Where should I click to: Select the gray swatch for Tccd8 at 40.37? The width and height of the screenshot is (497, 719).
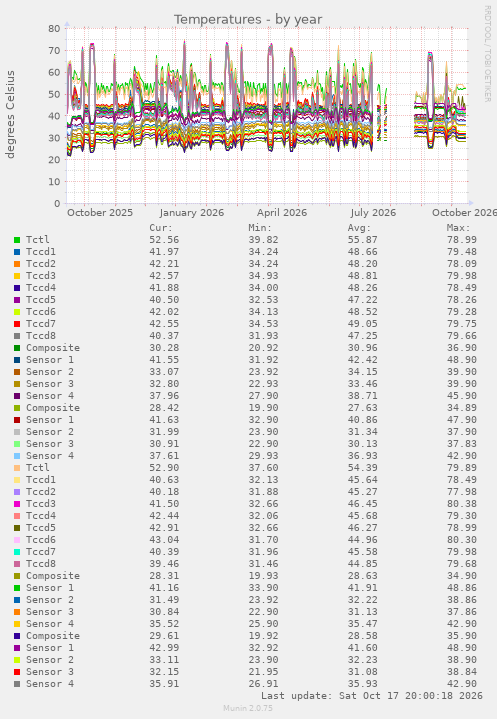pyautogui.click(x=17, y=336)
